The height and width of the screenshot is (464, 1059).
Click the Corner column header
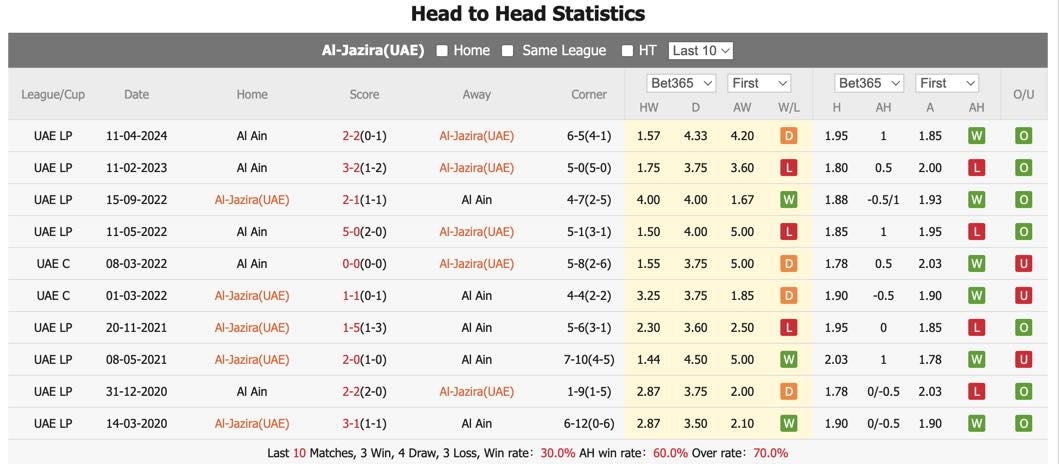pyautogui.click(x=589, y=95)
